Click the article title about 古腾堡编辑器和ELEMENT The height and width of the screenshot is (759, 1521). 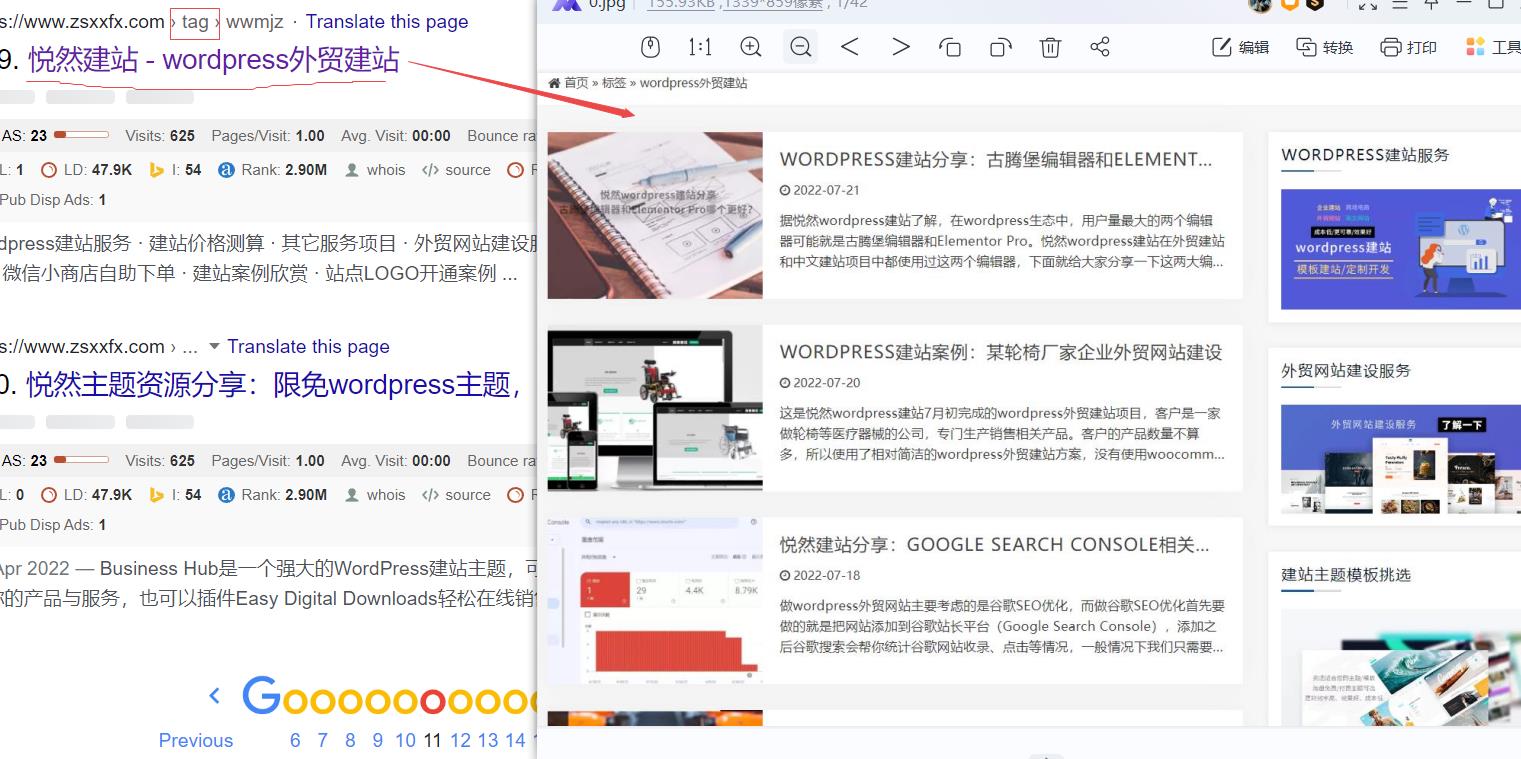(x=996, y=159)
